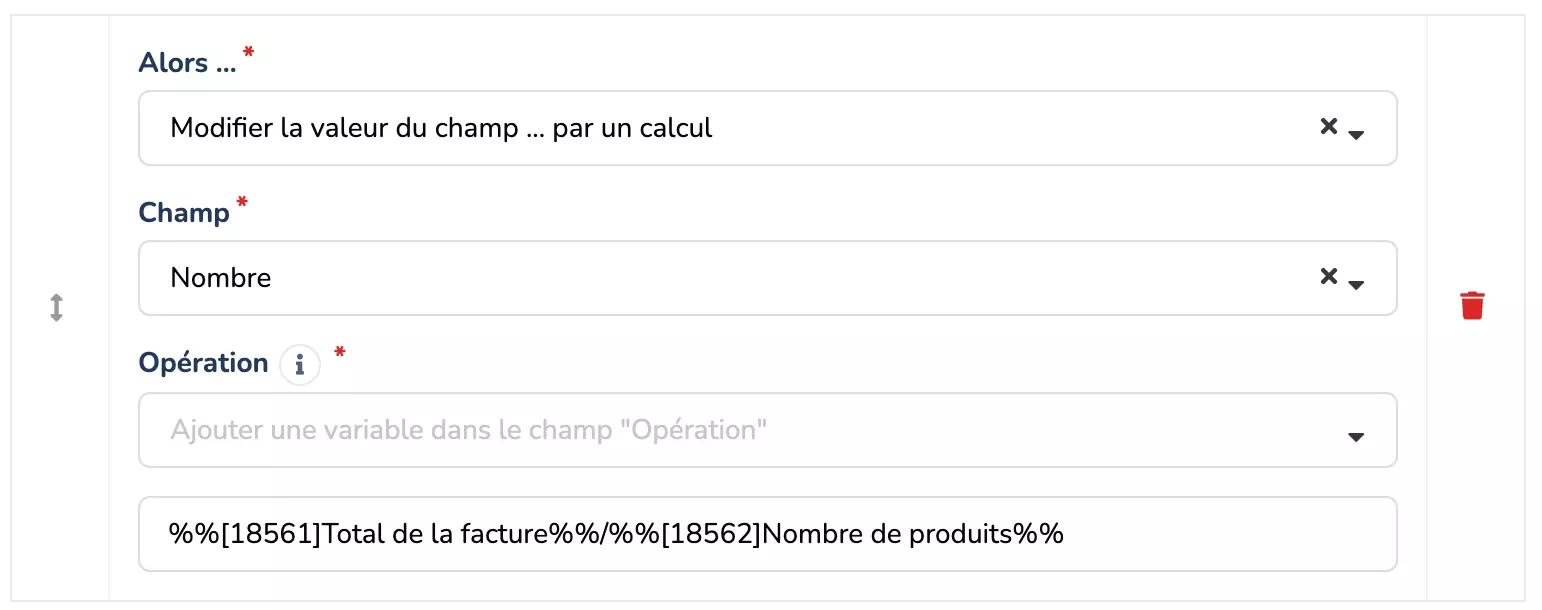Click the drag handle to reorder the action
The height and width of the screenshot is (610, 1542).
click(57, 307)
